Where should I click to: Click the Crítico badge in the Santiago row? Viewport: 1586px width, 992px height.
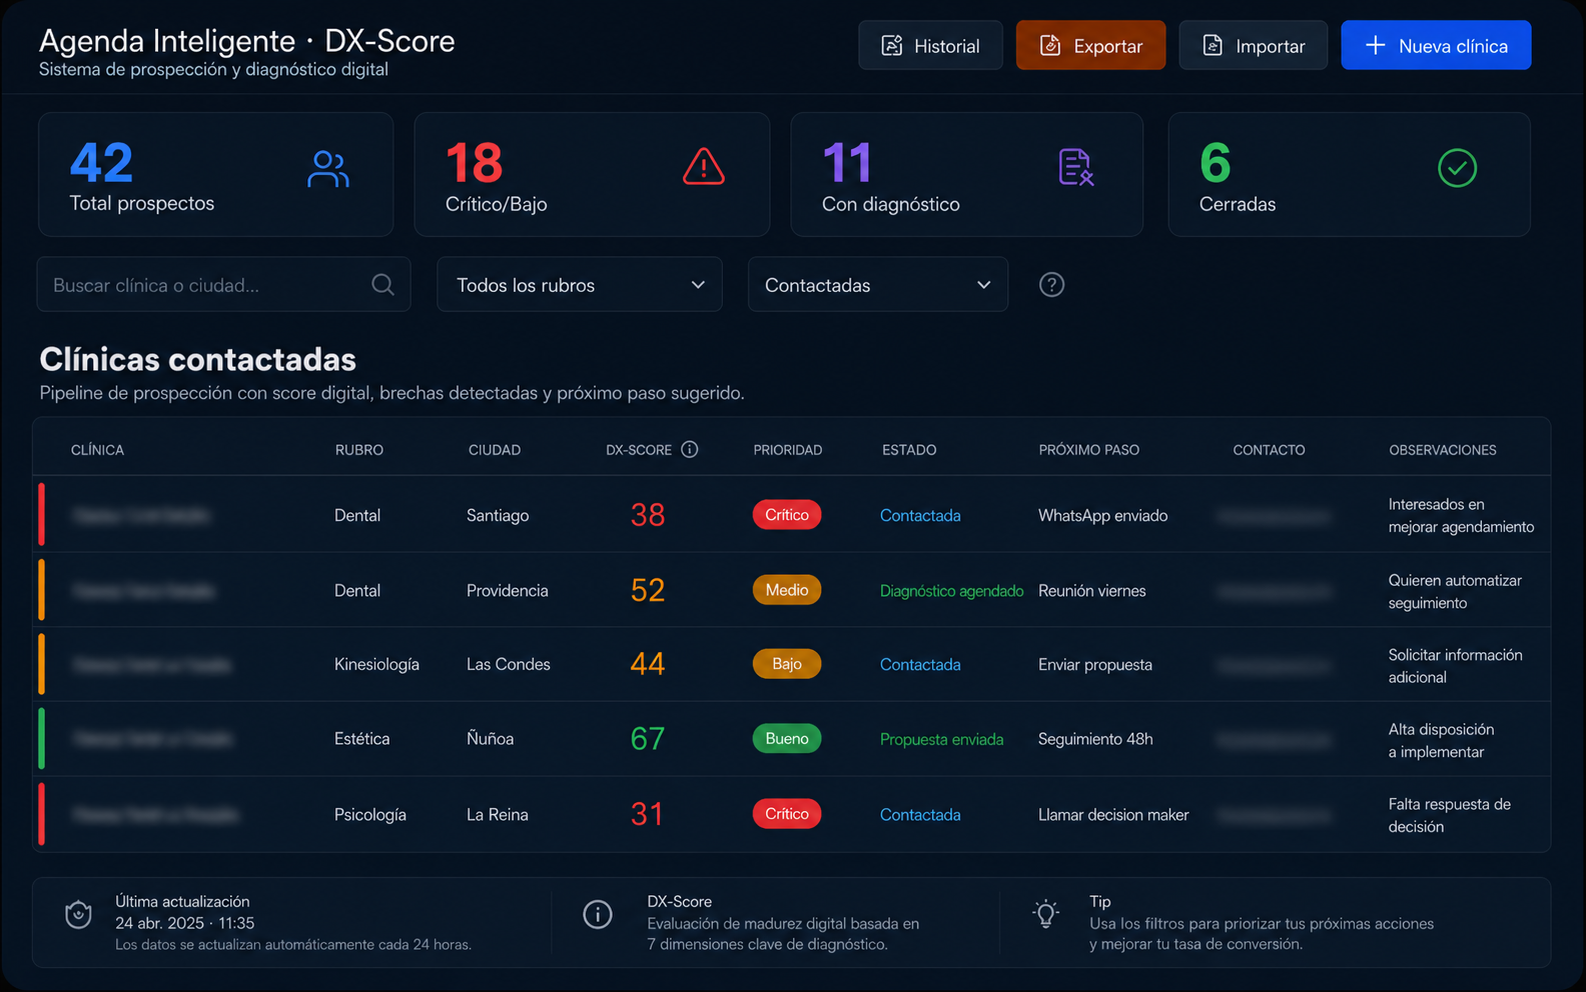(787, 515)
